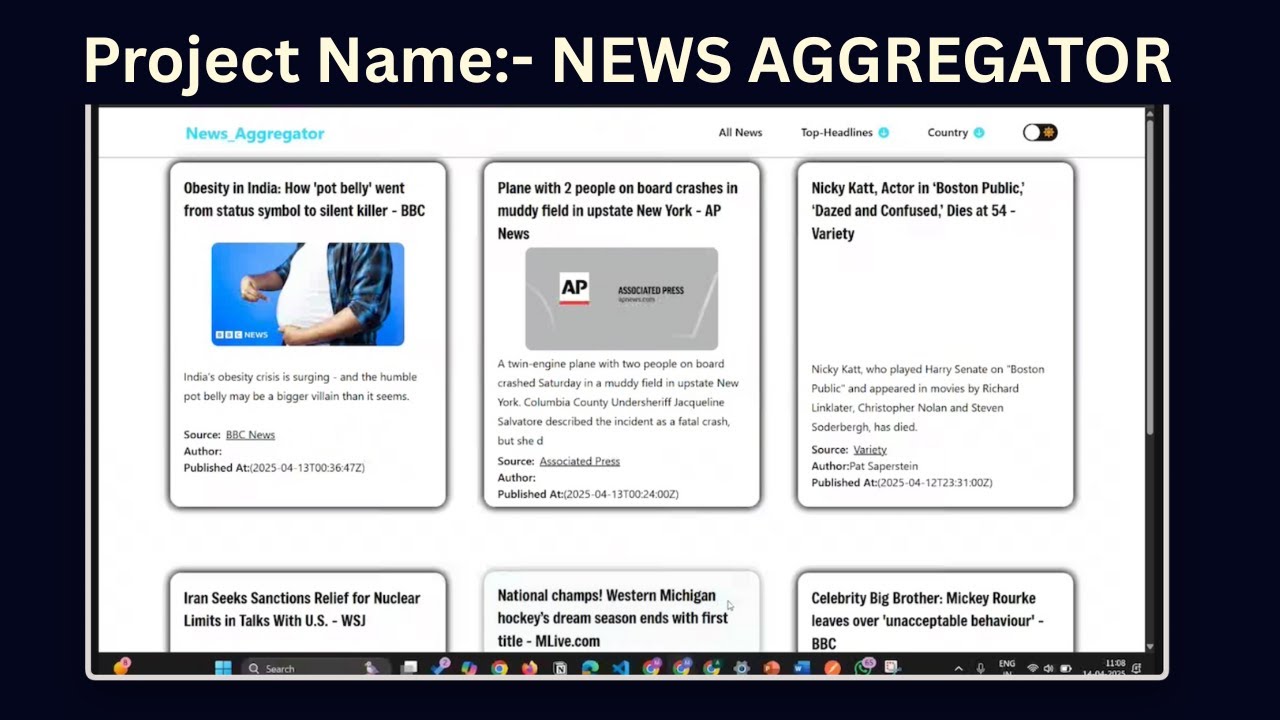The height and width of the screenshot is (720, 1280).
Task: Open Microsoft Word from the taskbar
Action: (802, 667)
